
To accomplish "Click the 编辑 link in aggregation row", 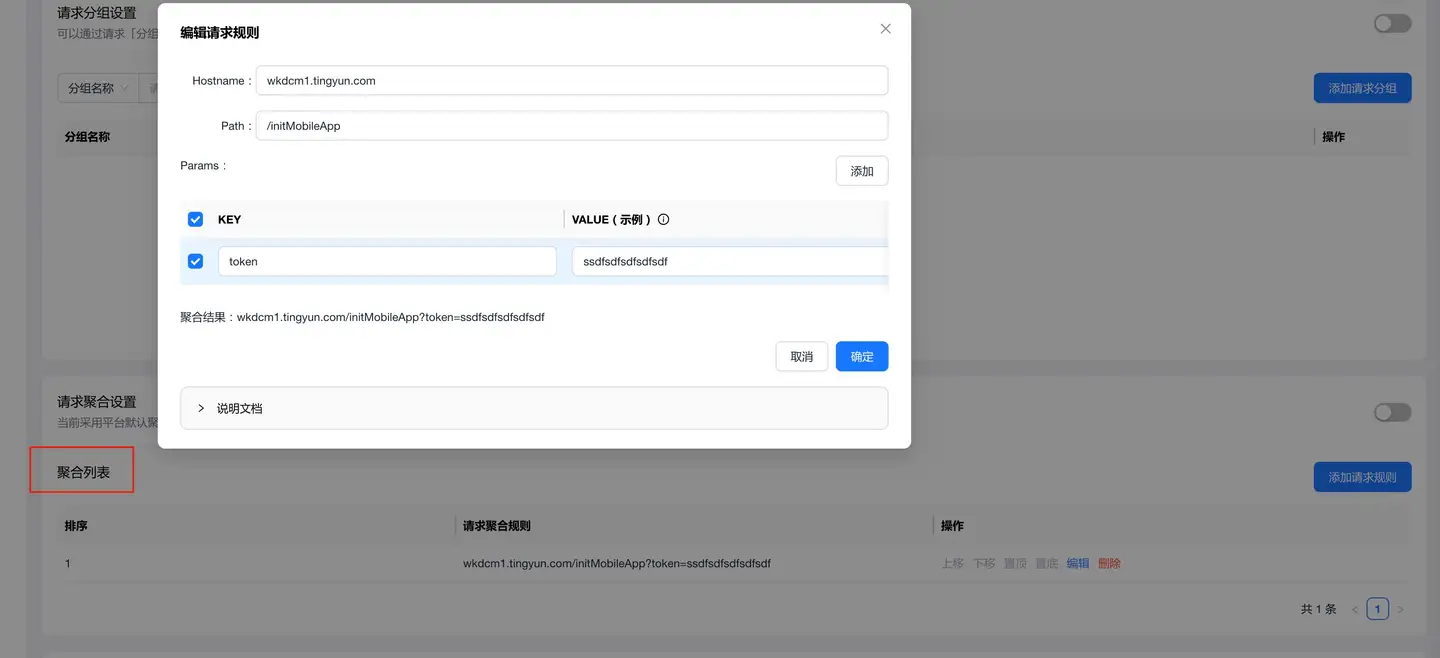I will point(1078,564).
